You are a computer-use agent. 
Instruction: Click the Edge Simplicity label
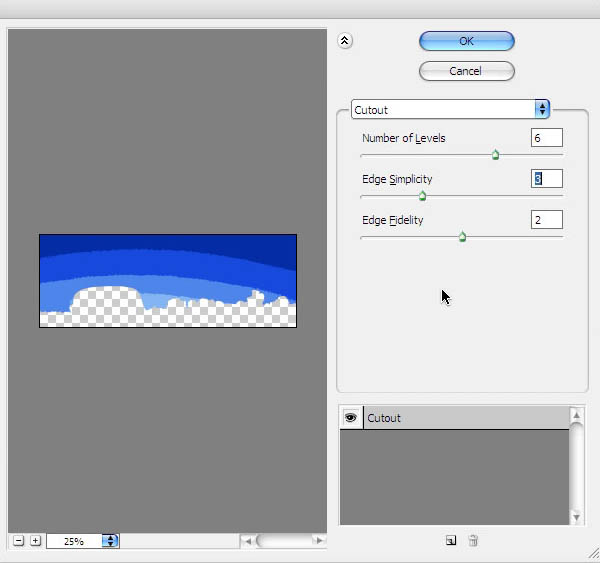coord(397,179)
